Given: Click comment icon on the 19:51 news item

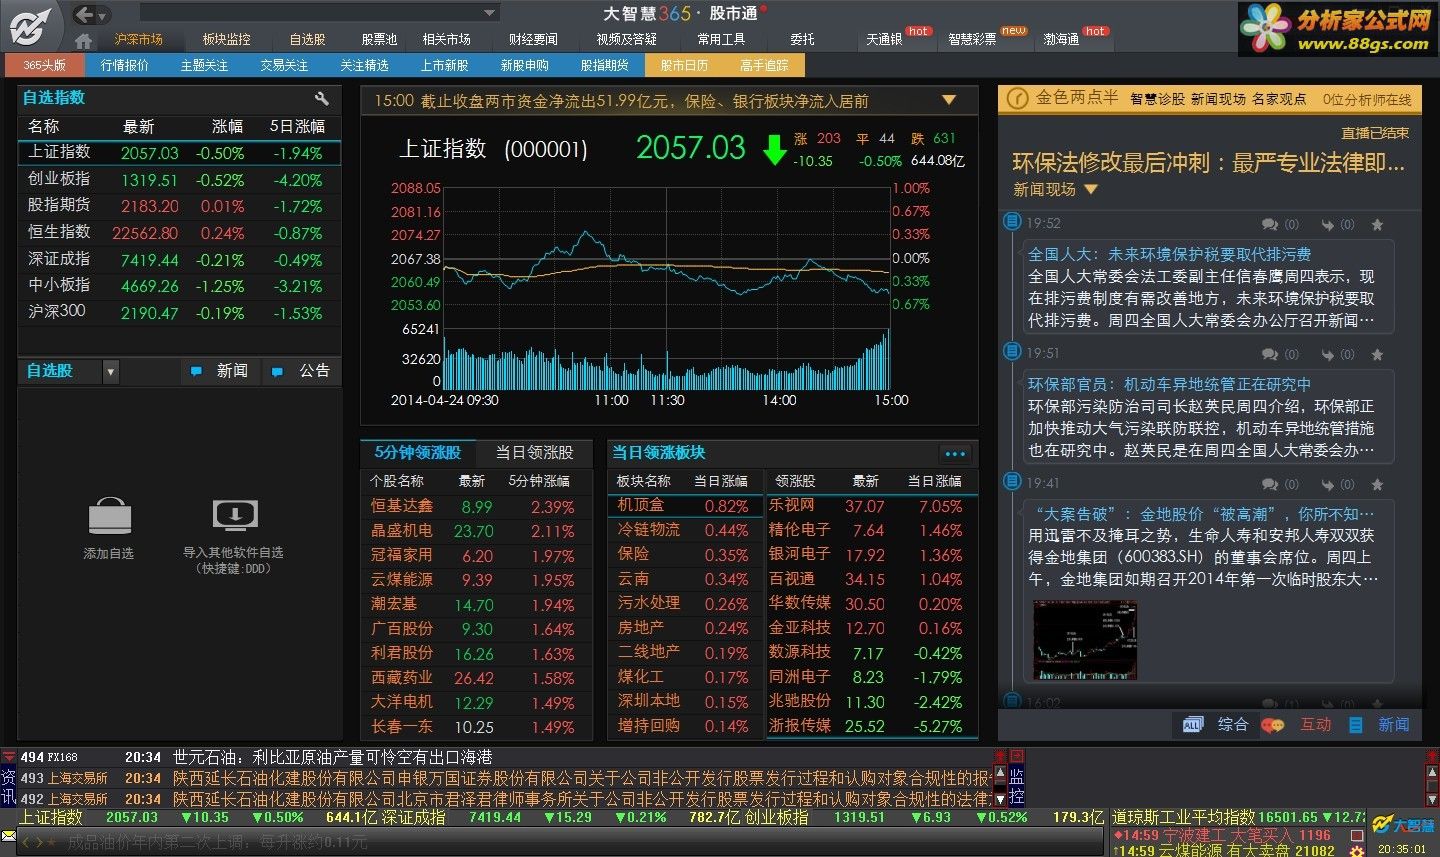Looking at the screenshot, I should coord(1270,355).
